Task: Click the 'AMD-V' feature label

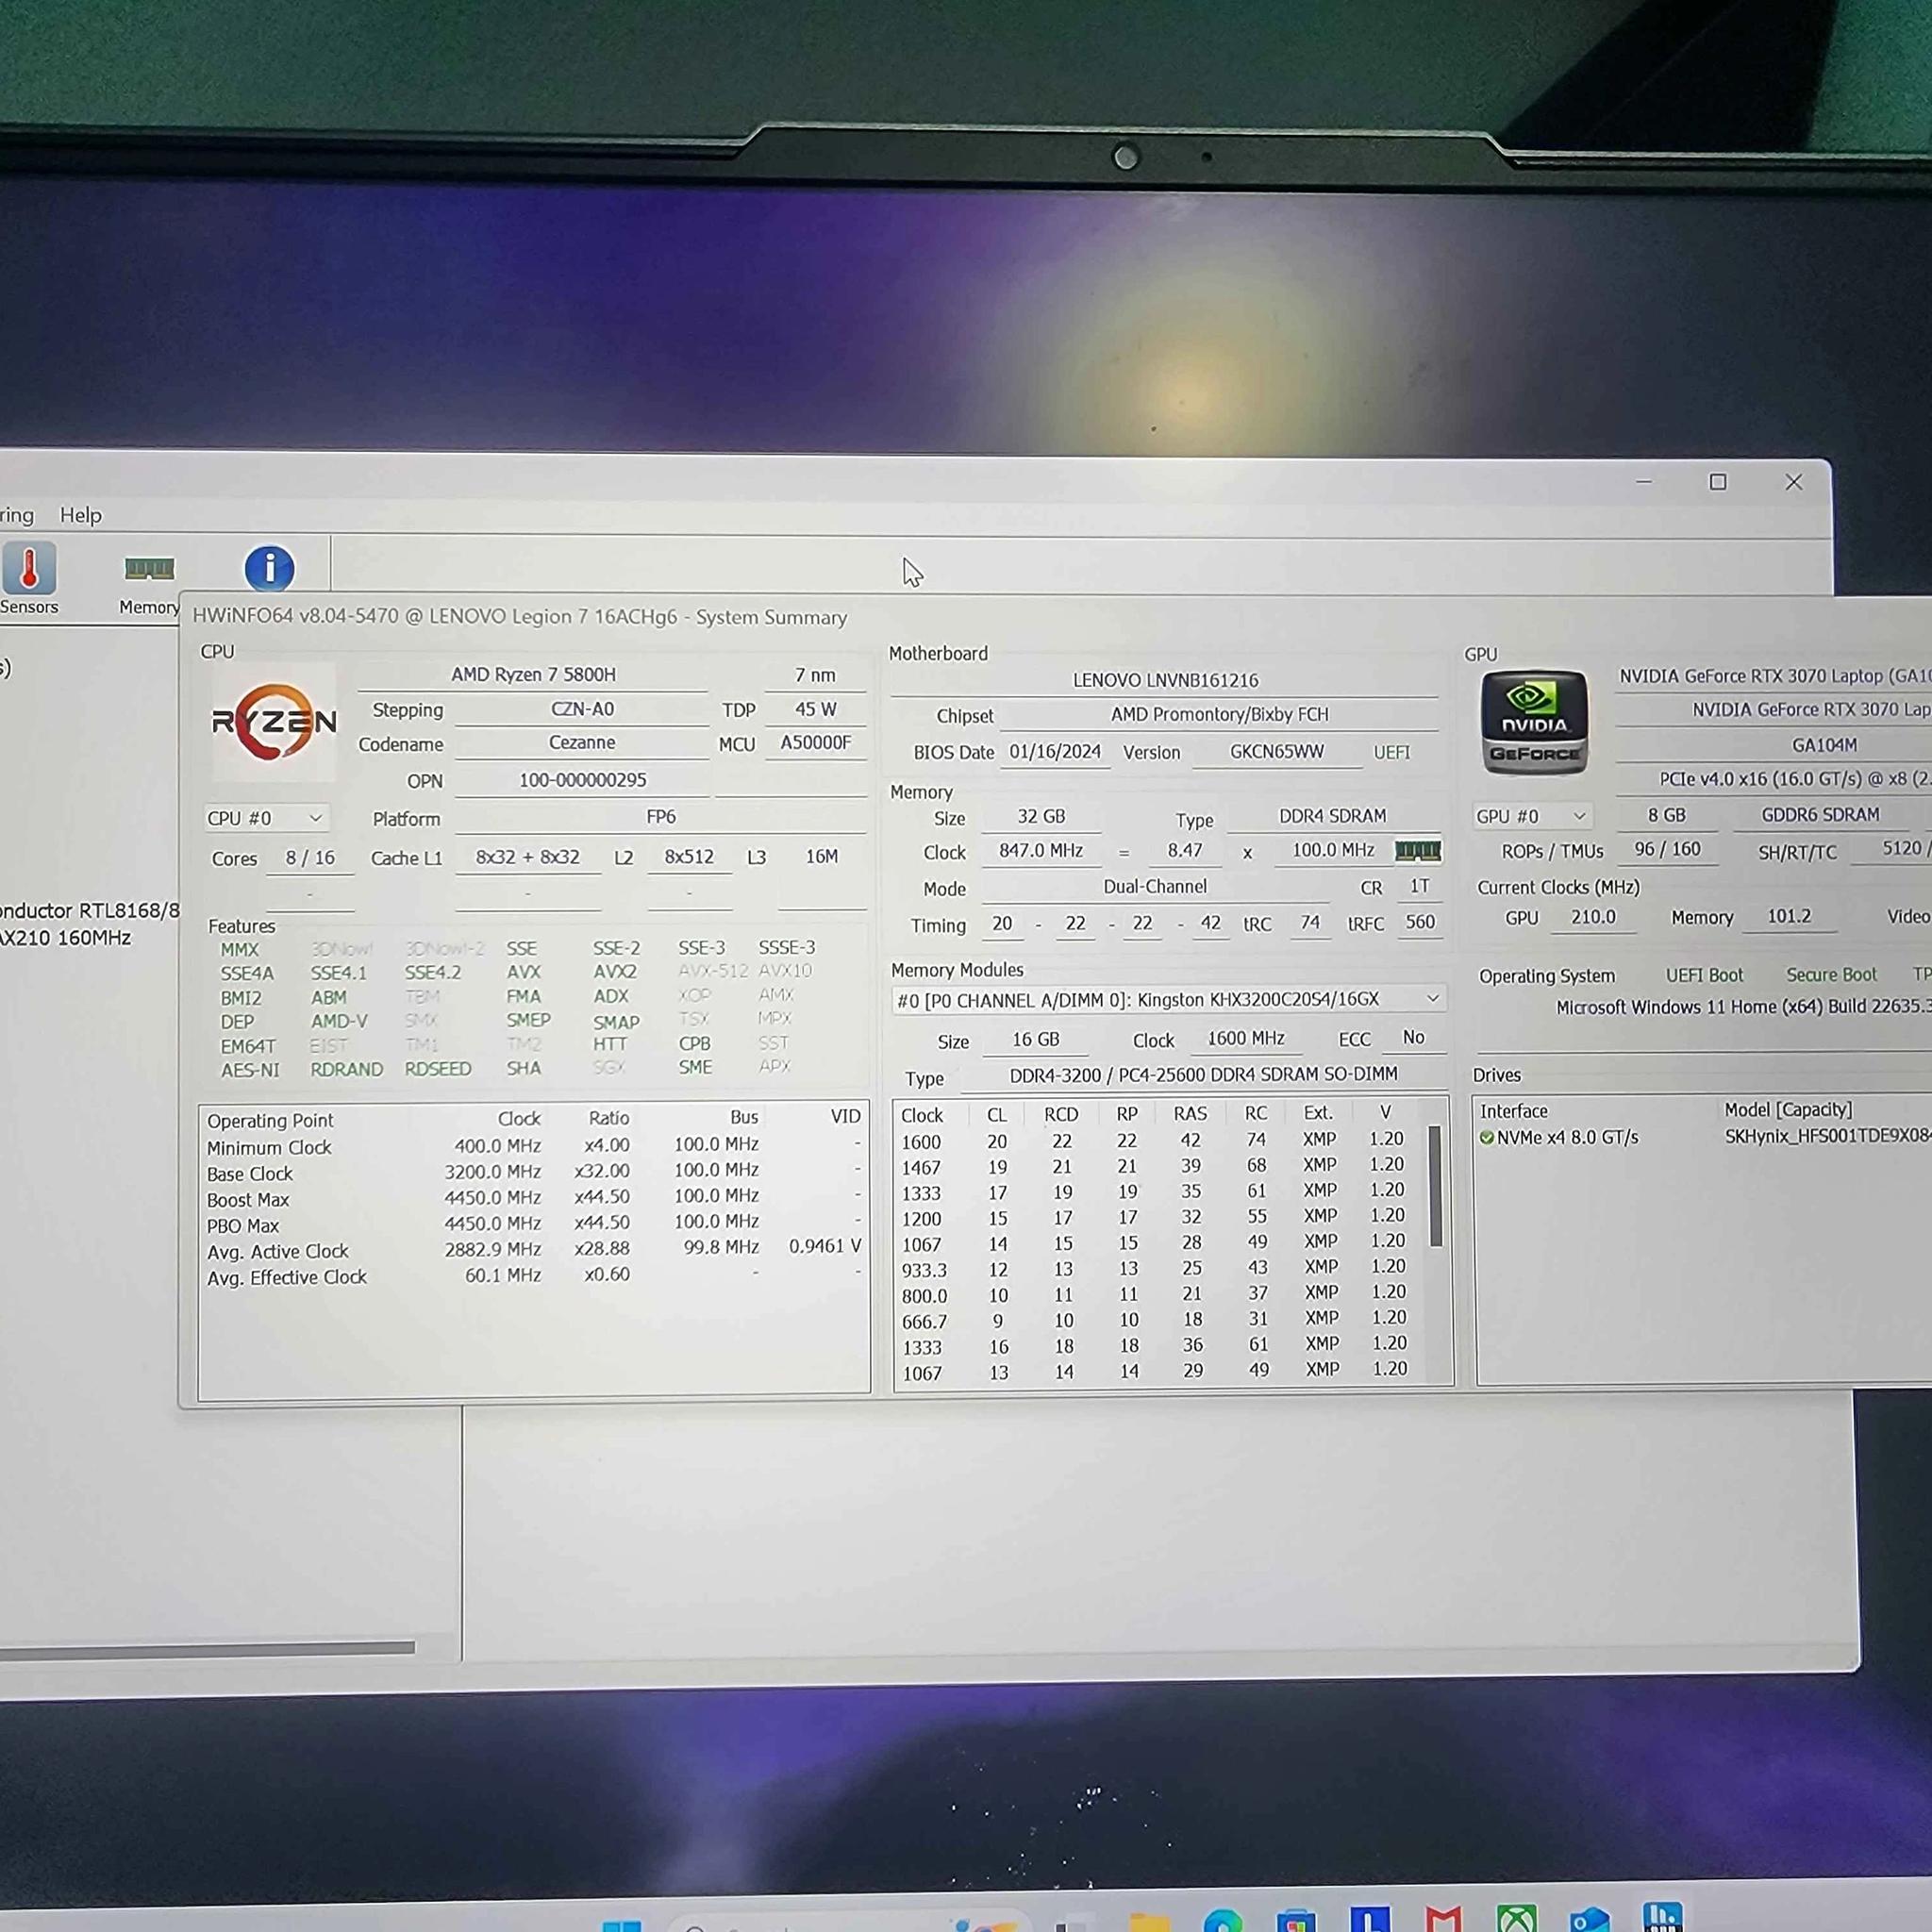Action: pos(339,1021)
